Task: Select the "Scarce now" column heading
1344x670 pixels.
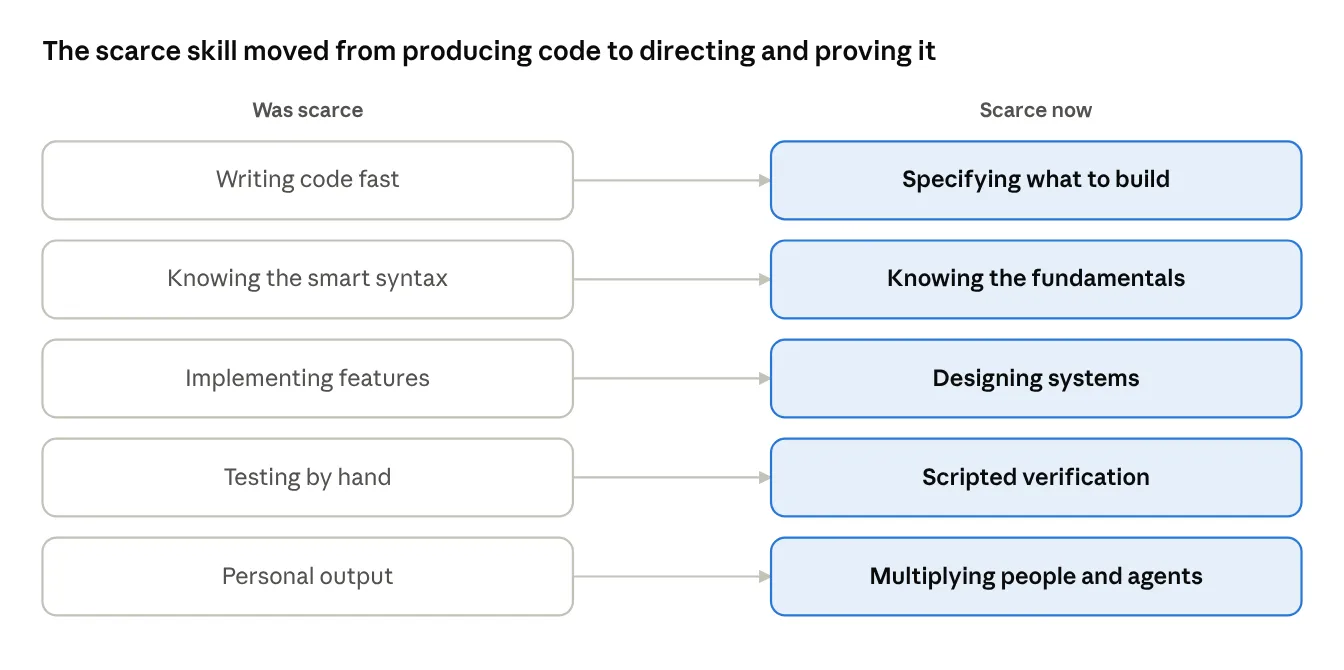Action: click(1036, 110)
